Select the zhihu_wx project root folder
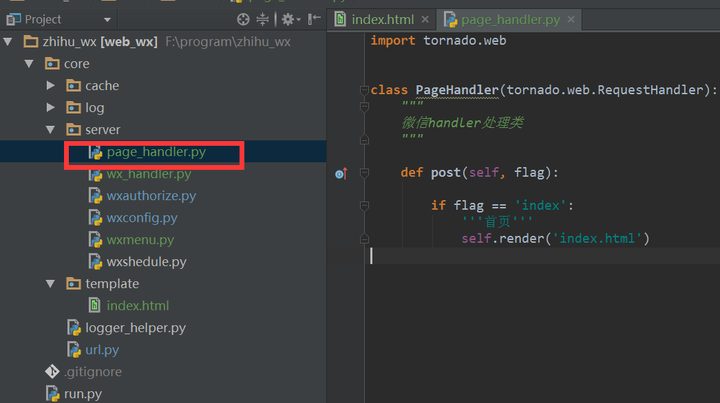Image resolution: width=720 pixels, height=403 pixels. pos(31,42)
